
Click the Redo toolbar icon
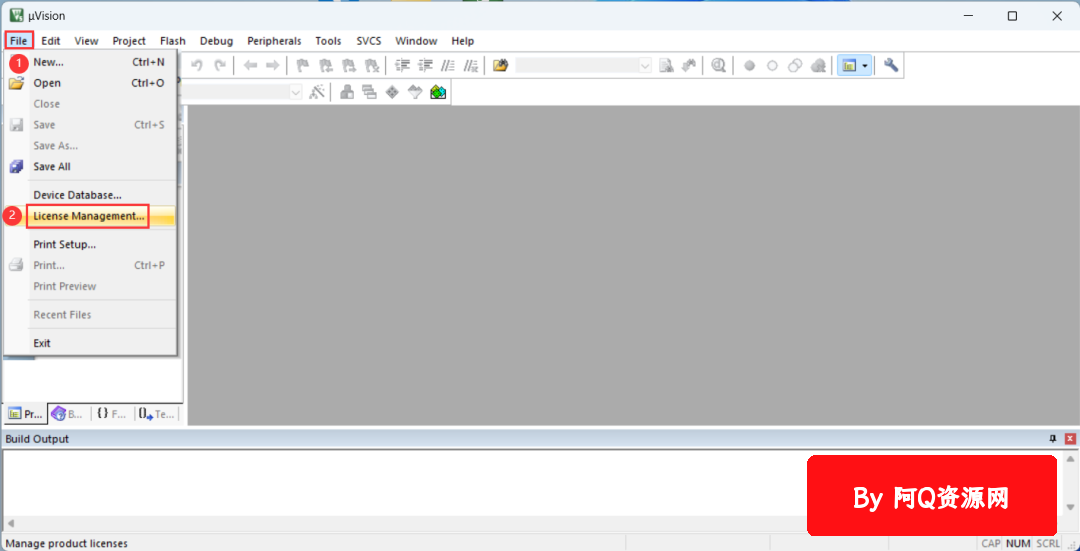click(x=220, y=65)
